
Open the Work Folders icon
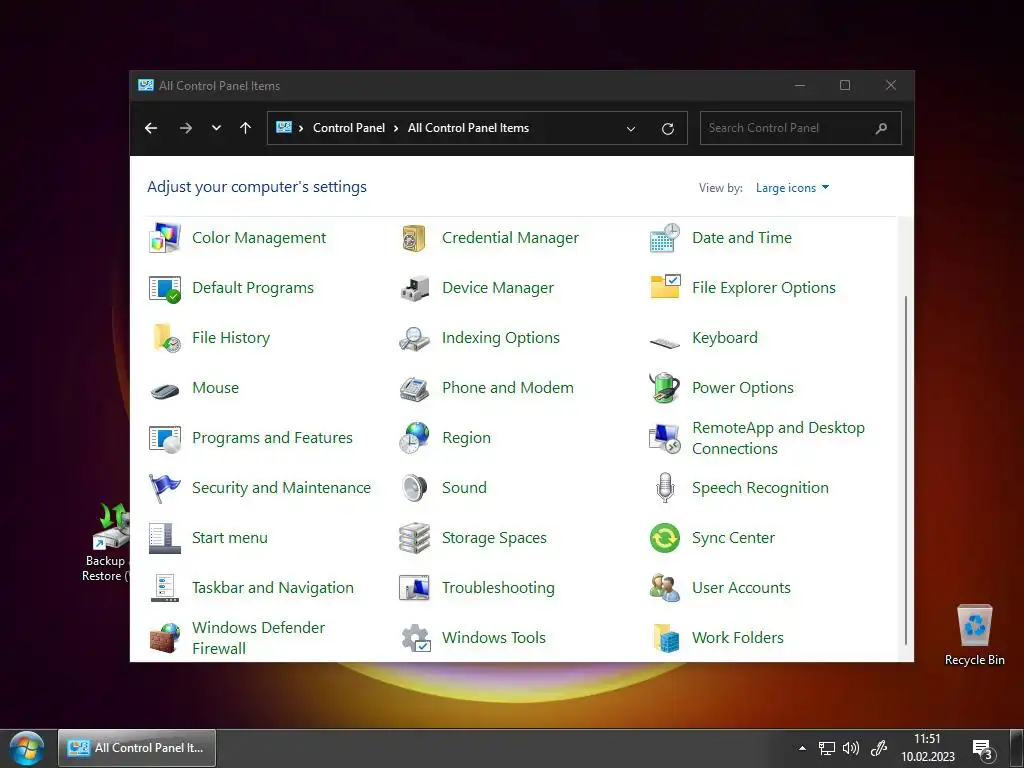pos(666,638)
